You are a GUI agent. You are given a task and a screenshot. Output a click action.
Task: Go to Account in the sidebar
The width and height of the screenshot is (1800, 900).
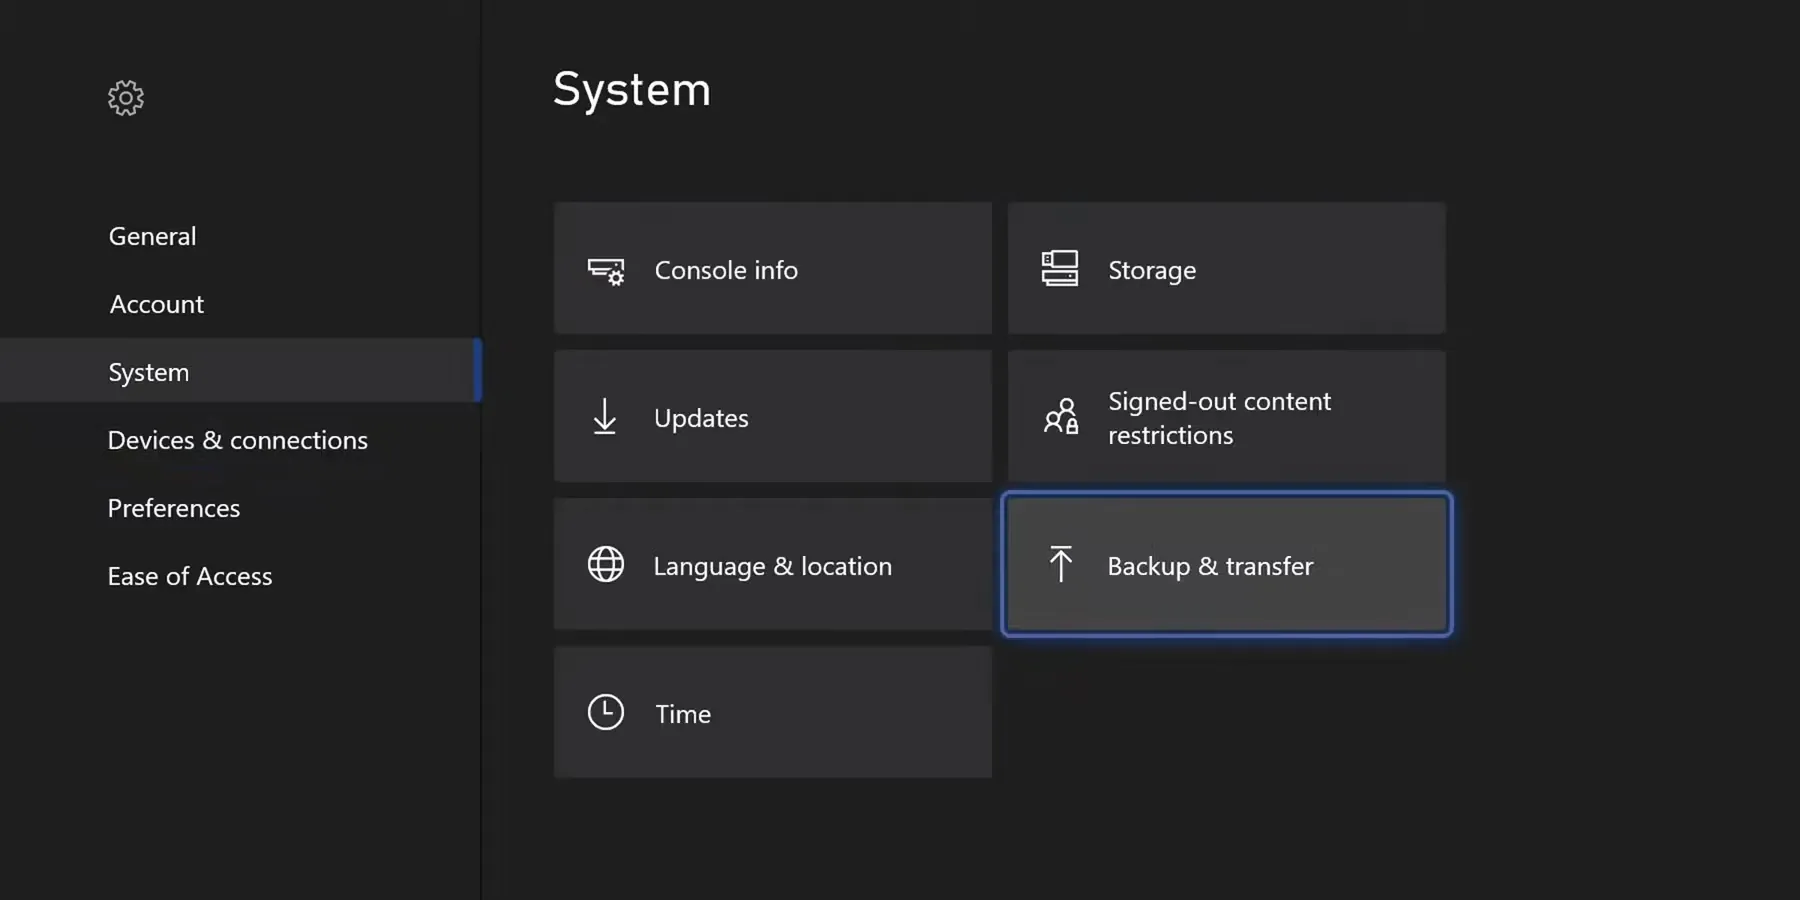point(157,304)
